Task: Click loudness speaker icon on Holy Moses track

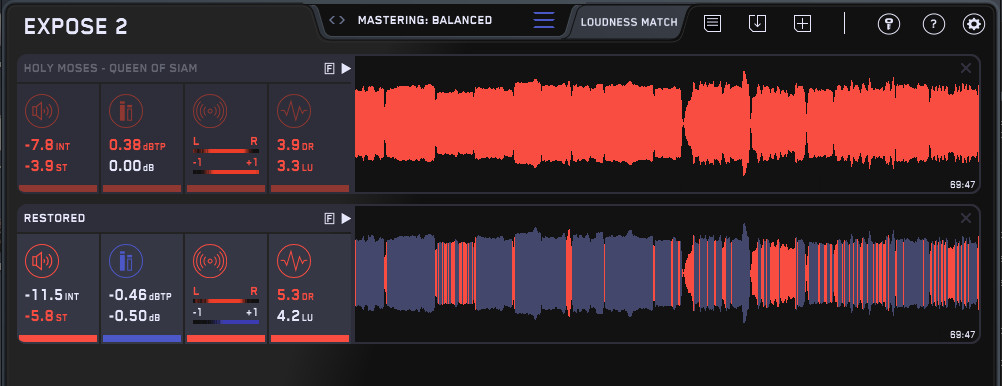Action: point(42,111)
